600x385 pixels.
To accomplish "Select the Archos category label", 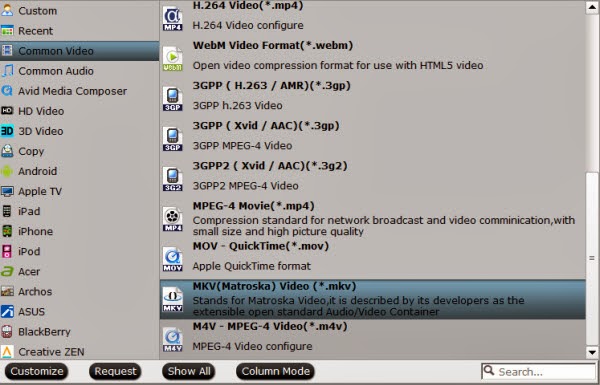I will click(35, 292).
